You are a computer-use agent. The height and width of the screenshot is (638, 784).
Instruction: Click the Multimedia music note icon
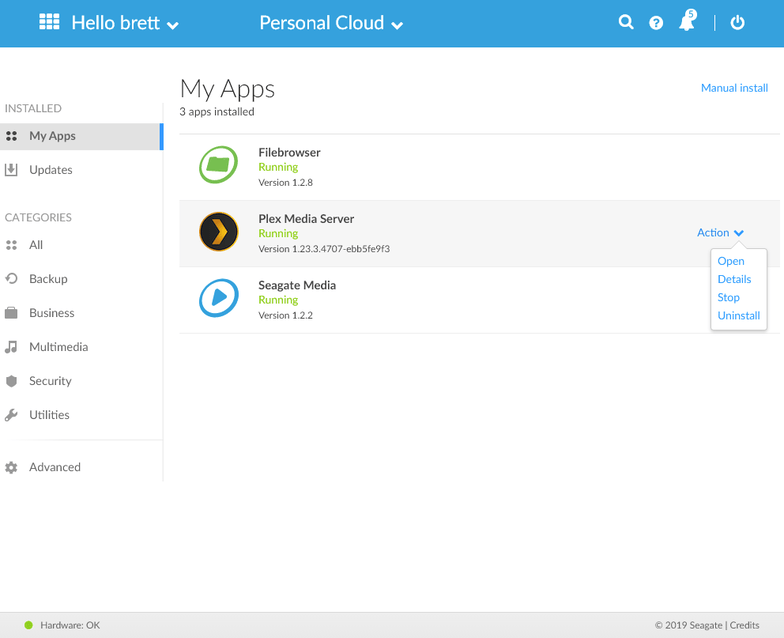point(11,346)
